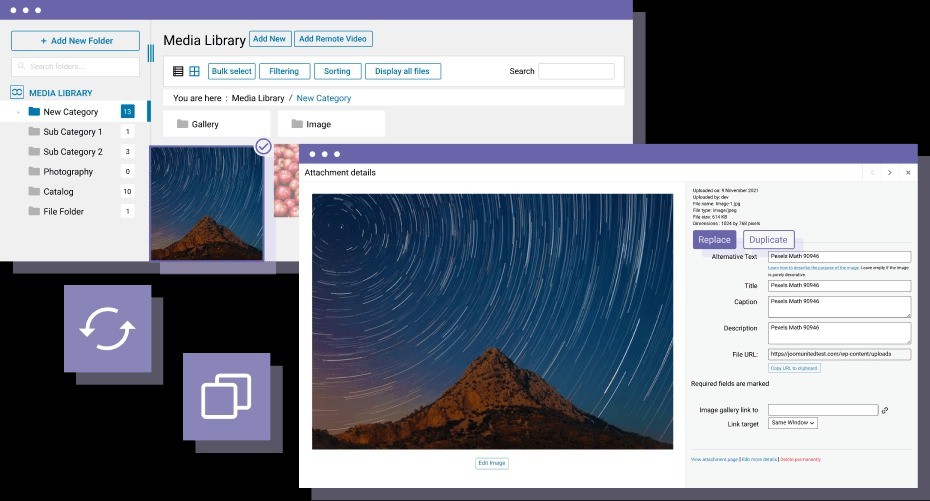The width and height of the screenshot is (930, 501).
Task: Switch to list view icon
Action: [x=178, y=71]
